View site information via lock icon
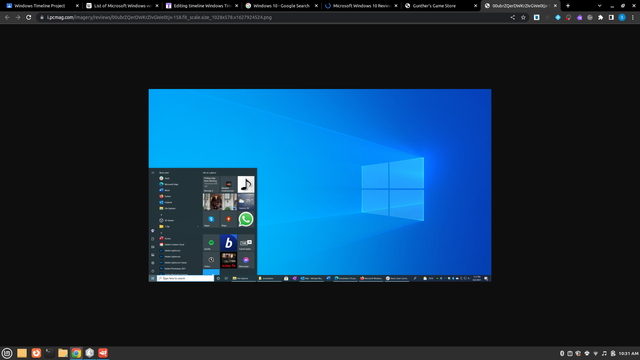 [42, 18]
